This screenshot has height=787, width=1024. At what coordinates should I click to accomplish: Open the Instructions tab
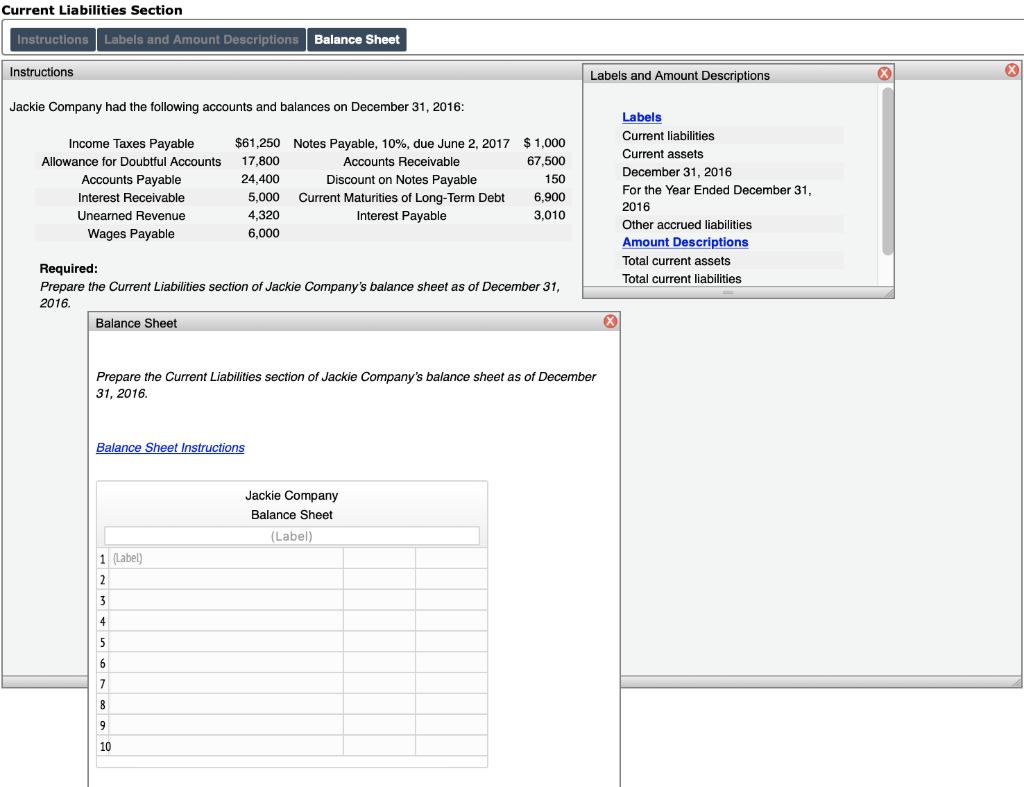pyautogui.click(x=52, y=39)
